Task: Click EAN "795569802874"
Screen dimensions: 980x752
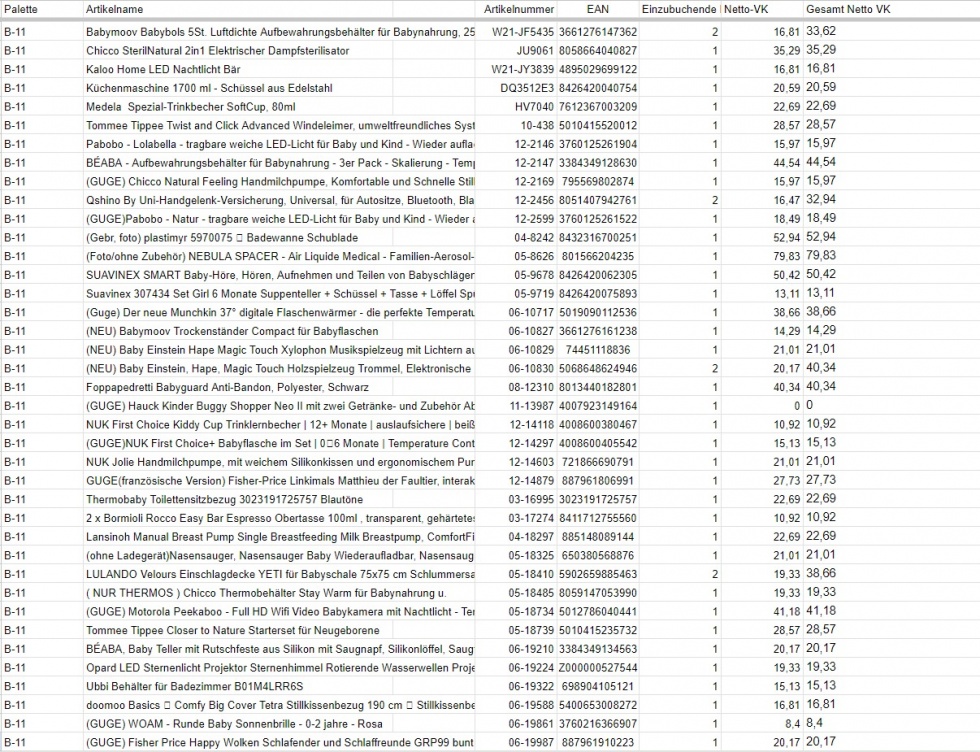Action: click(598, 182)
